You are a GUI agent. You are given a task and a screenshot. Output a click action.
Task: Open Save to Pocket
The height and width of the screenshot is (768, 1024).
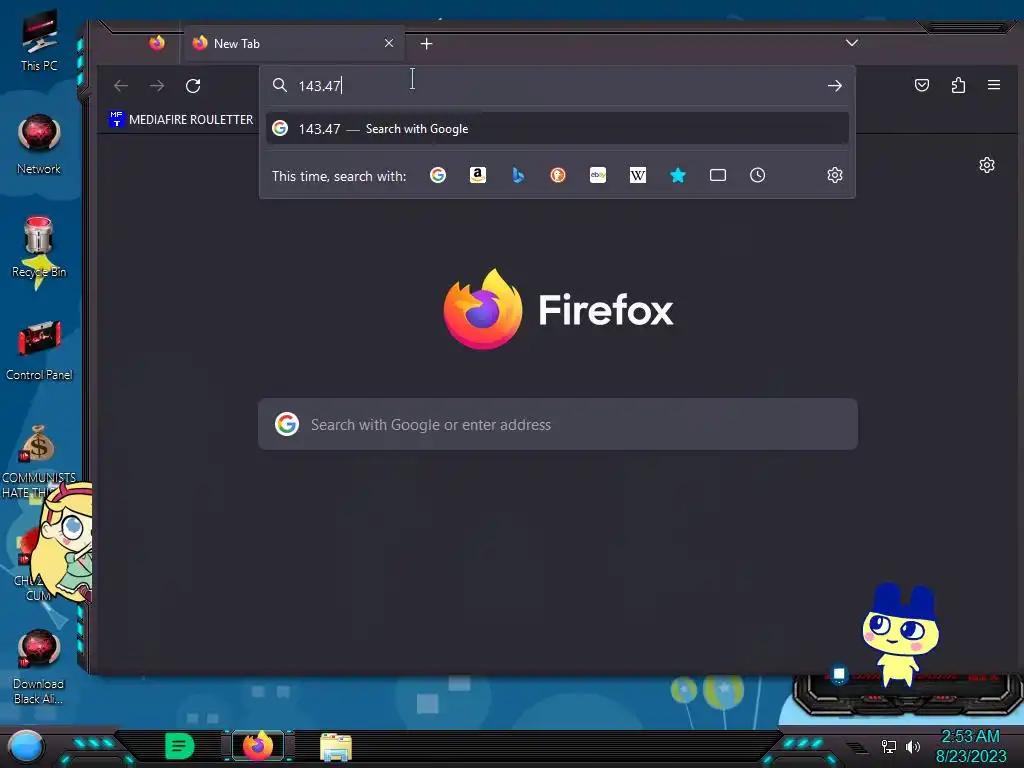[x=921, y=85]
